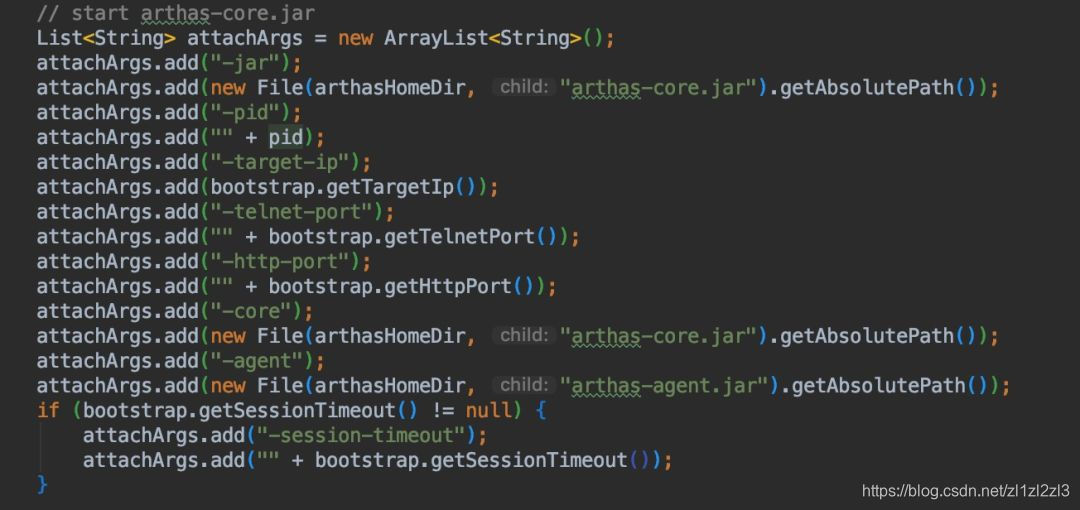Click the "arthas-agent.jar" string literal
The image size is (1080, 510).
click(664, 385)
